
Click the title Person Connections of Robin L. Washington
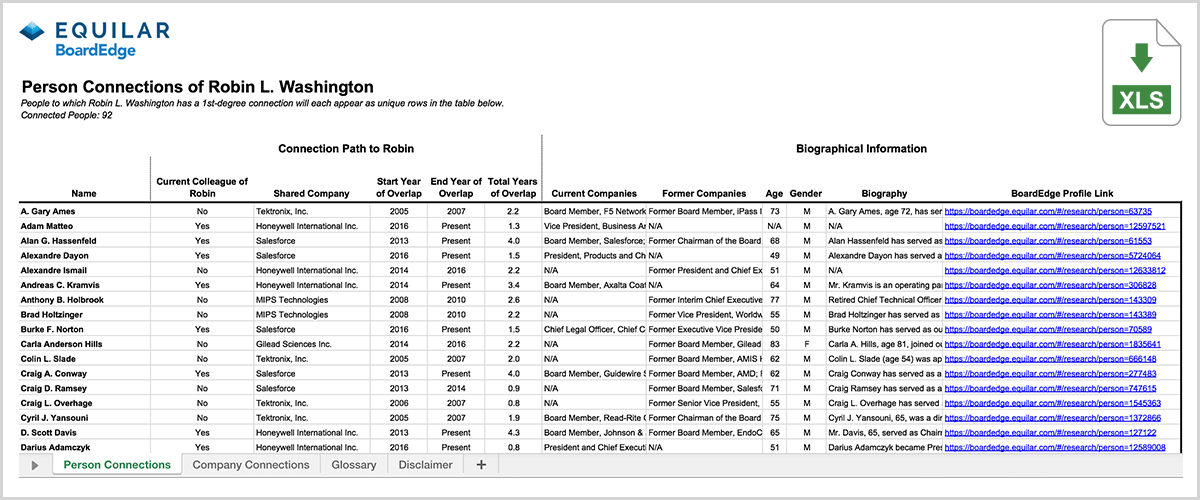tap(198, 87)
